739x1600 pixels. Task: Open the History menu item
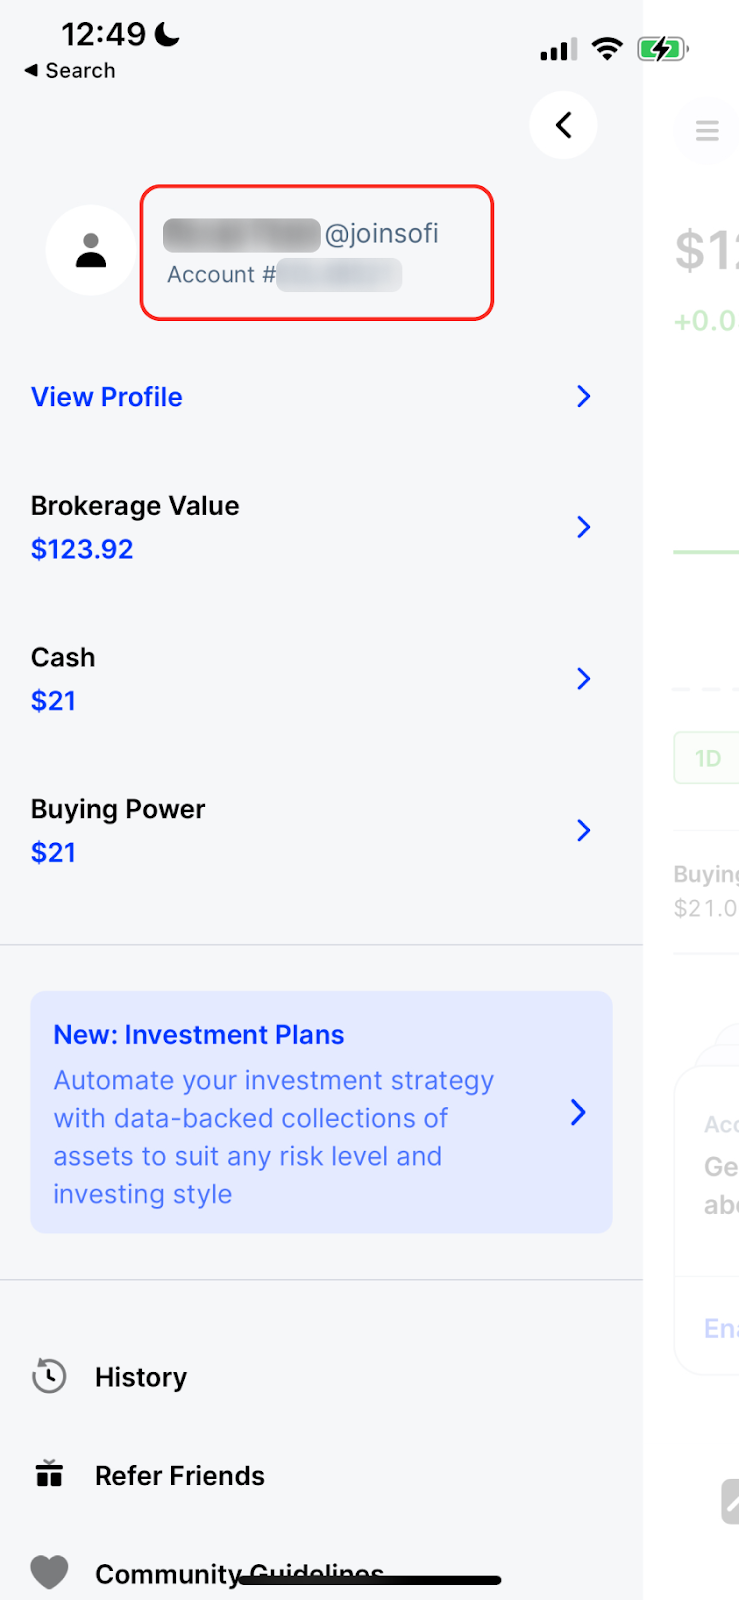[x=141, y=1377]
